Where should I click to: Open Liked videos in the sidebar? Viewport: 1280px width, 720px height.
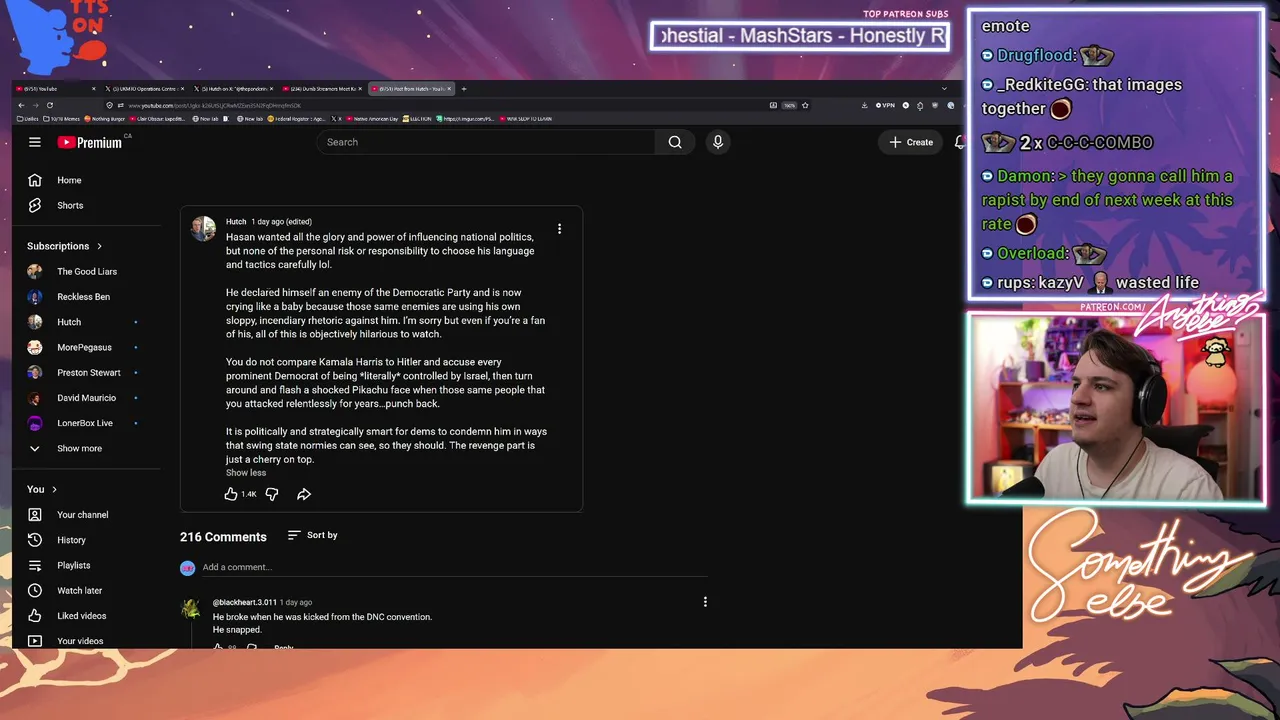coord(81,616)
